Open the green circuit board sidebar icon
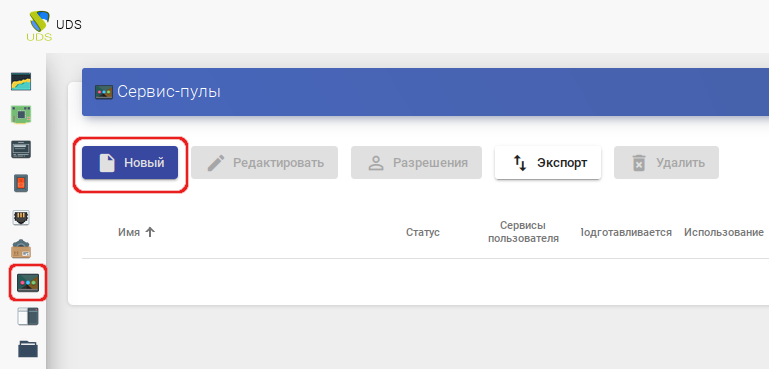The image size is (769, 369). 21,115
